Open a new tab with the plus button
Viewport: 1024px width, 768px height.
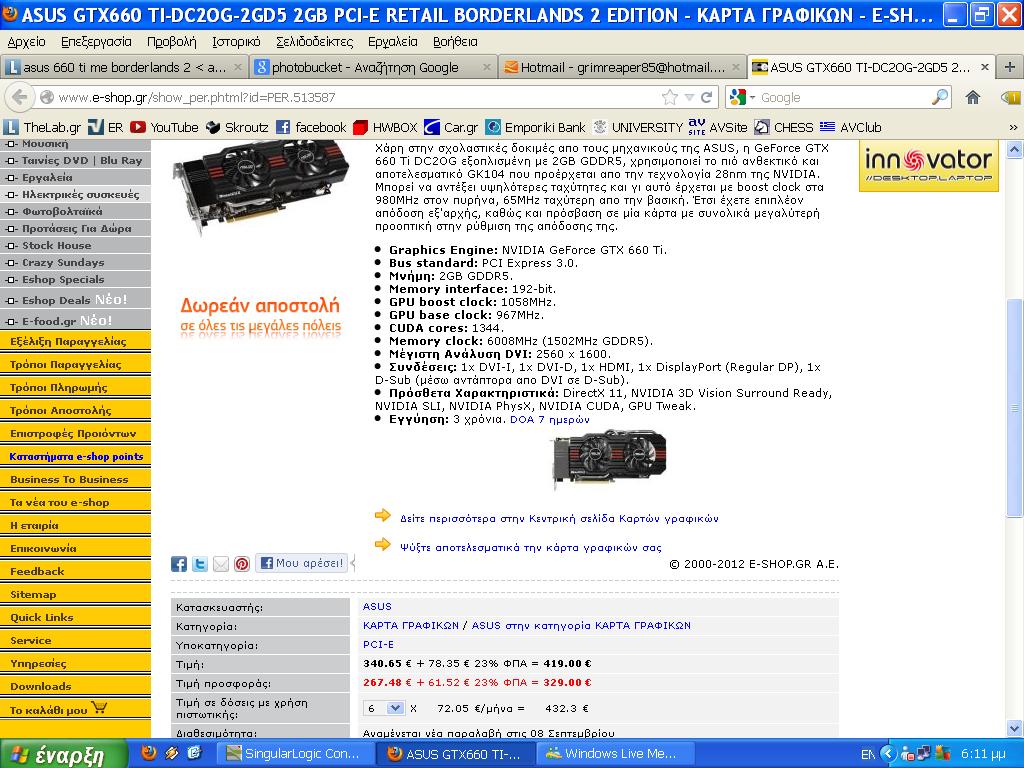click(1010, 67)
